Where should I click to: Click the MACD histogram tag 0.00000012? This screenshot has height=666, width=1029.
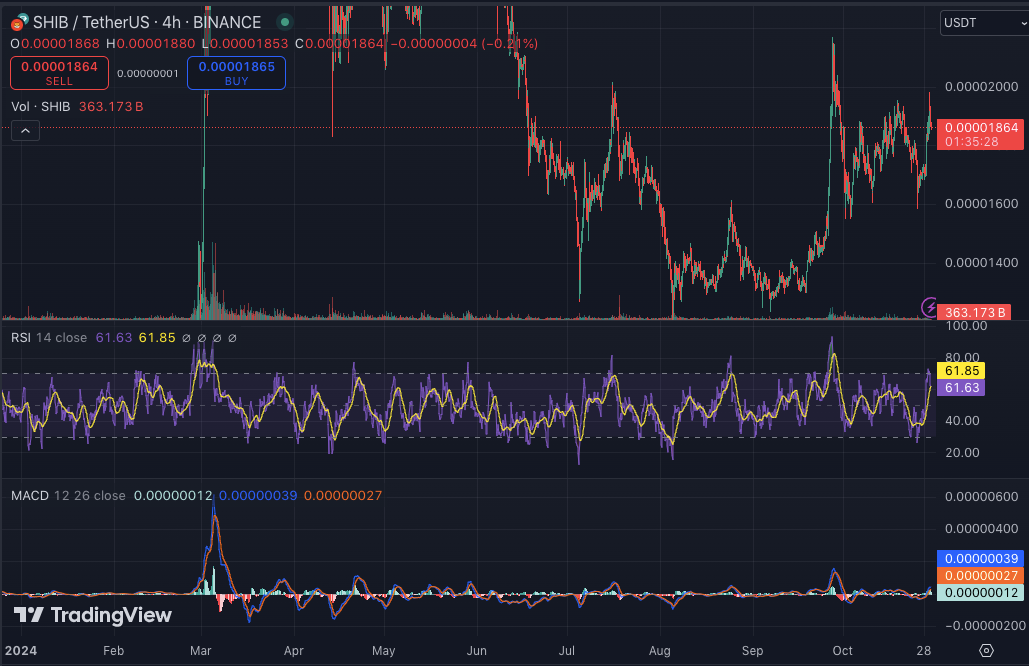(x=980, y=593)
